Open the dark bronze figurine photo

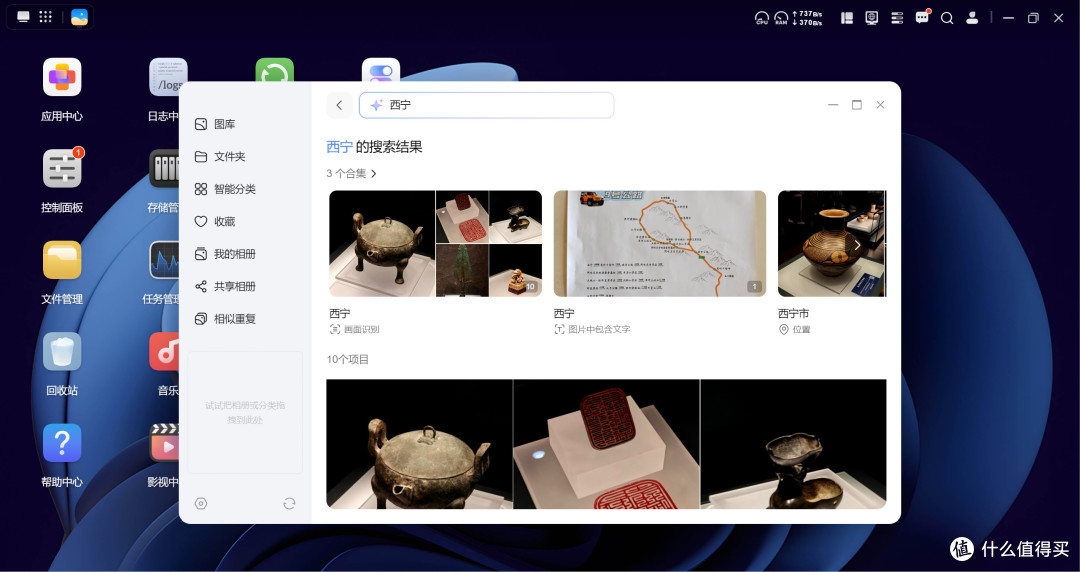[x=793, y=444]
